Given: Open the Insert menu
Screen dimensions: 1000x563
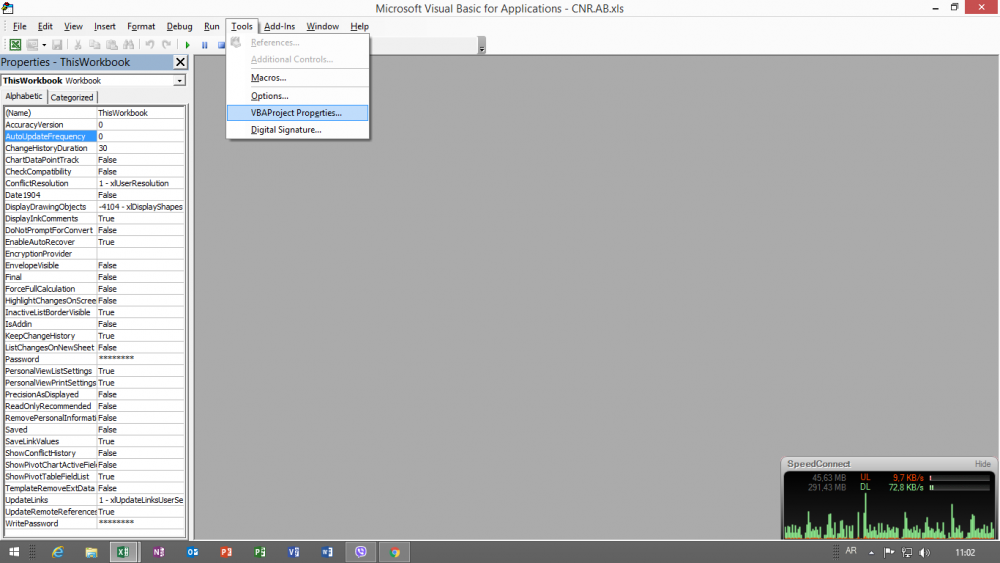Looking at the screenshot, I should (x=105, y=26).
